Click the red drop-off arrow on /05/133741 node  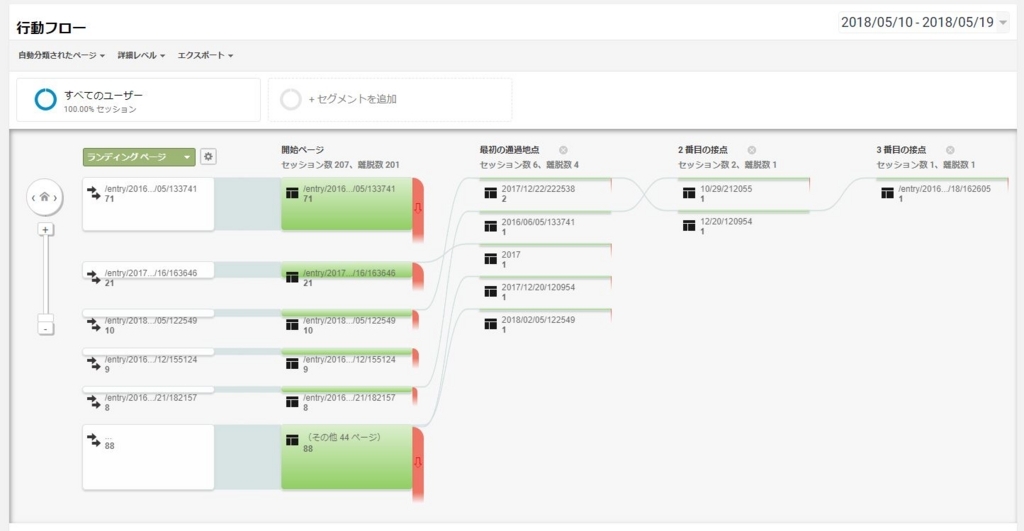click(x=418, y=208)
